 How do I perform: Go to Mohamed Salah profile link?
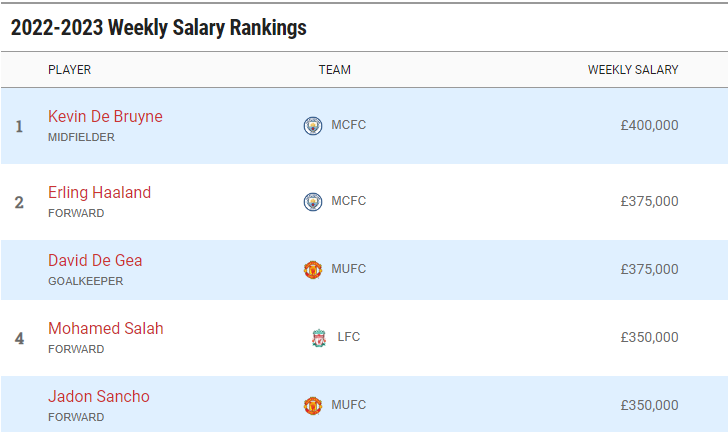[x=105, y=328]
